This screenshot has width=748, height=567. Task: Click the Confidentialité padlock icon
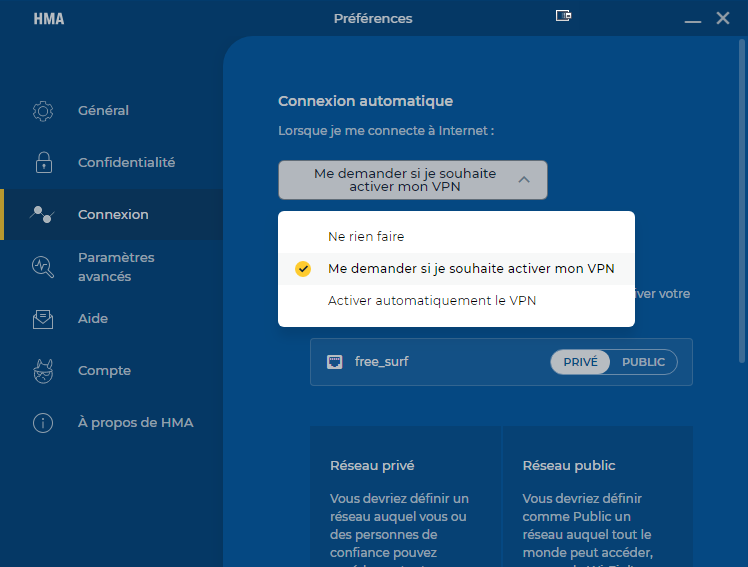click(x=44, y=163)
